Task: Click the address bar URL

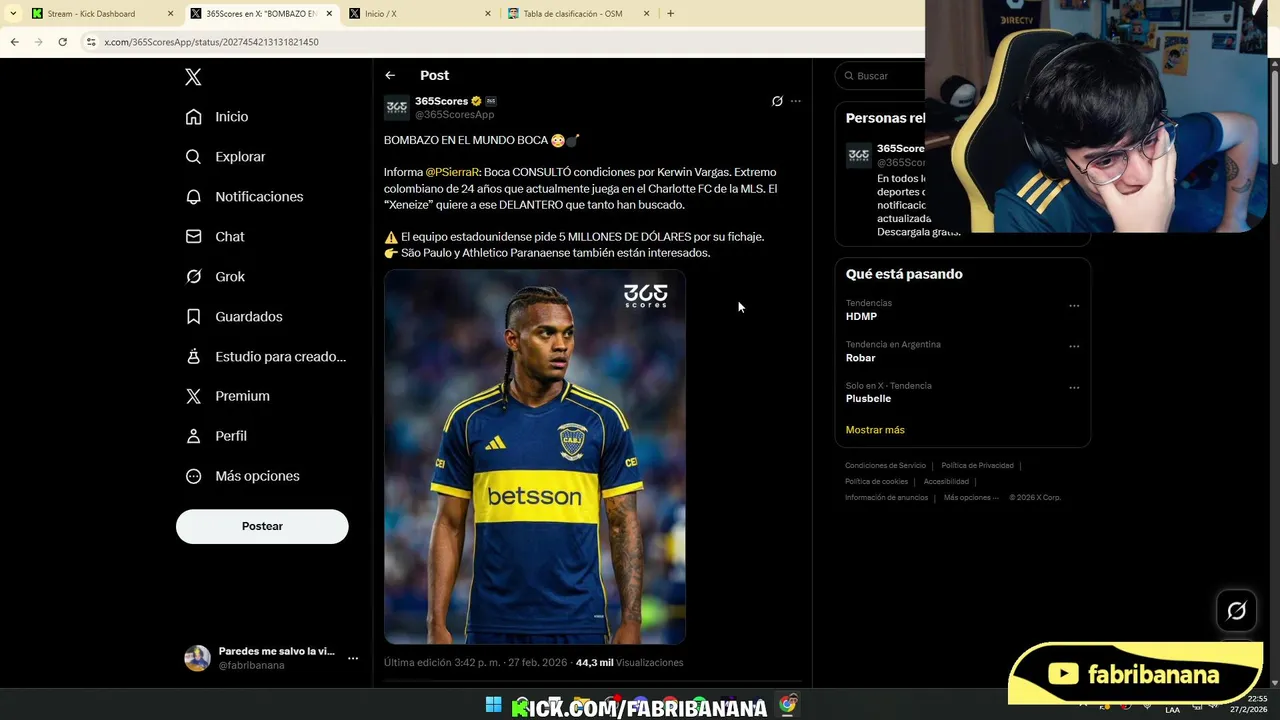Action: pos(211,42)
